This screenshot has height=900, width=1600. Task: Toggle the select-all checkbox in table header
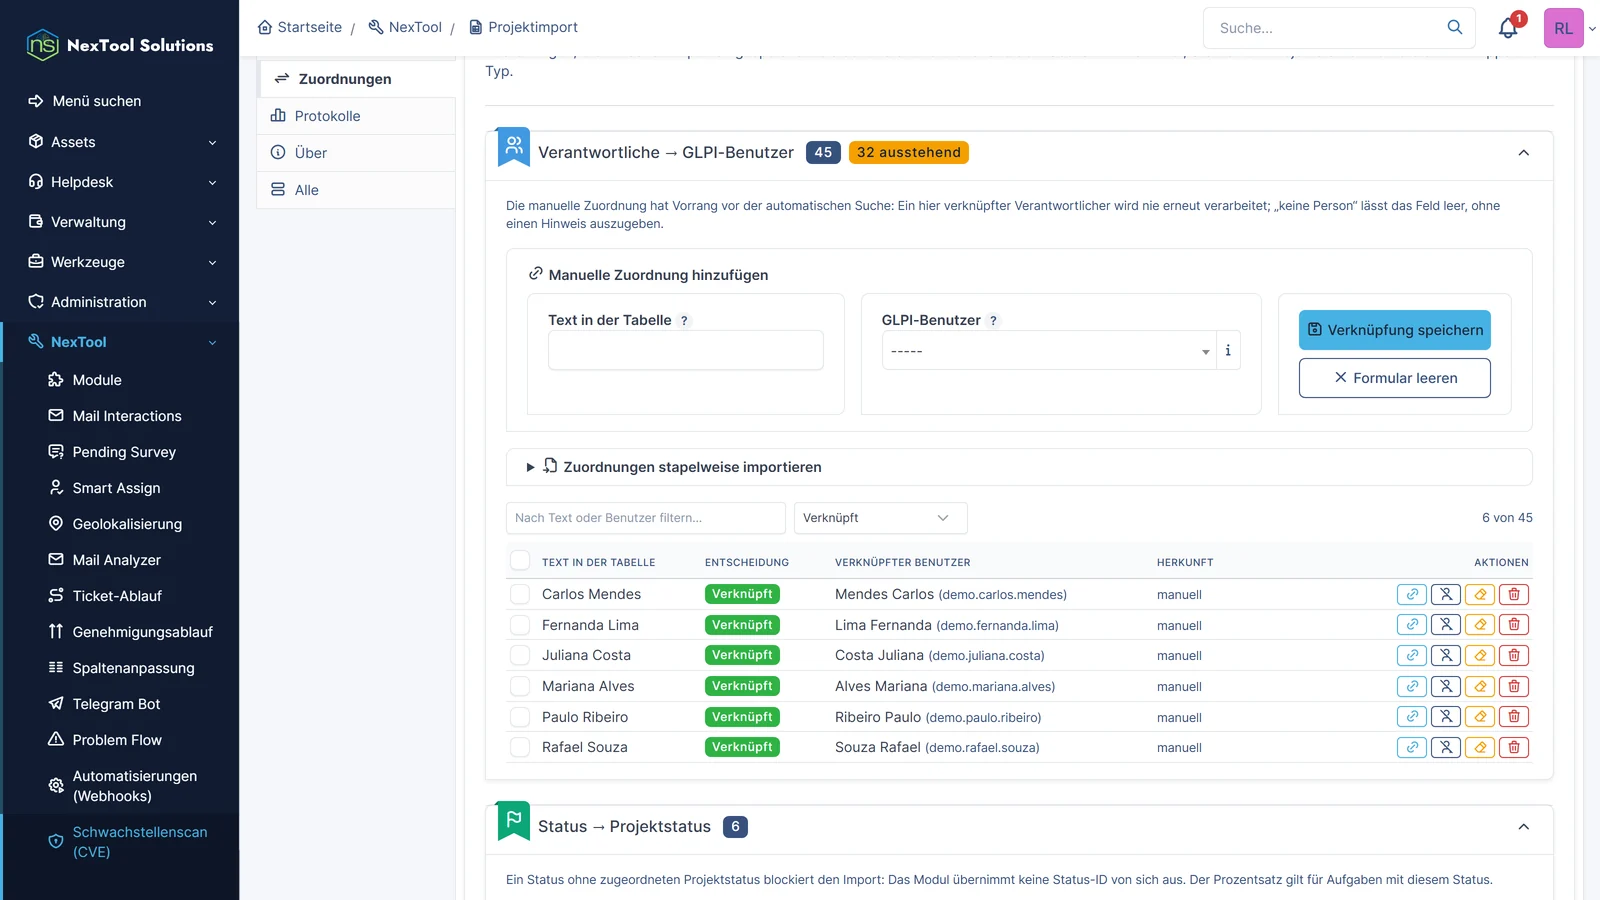(x=520, y=561)
